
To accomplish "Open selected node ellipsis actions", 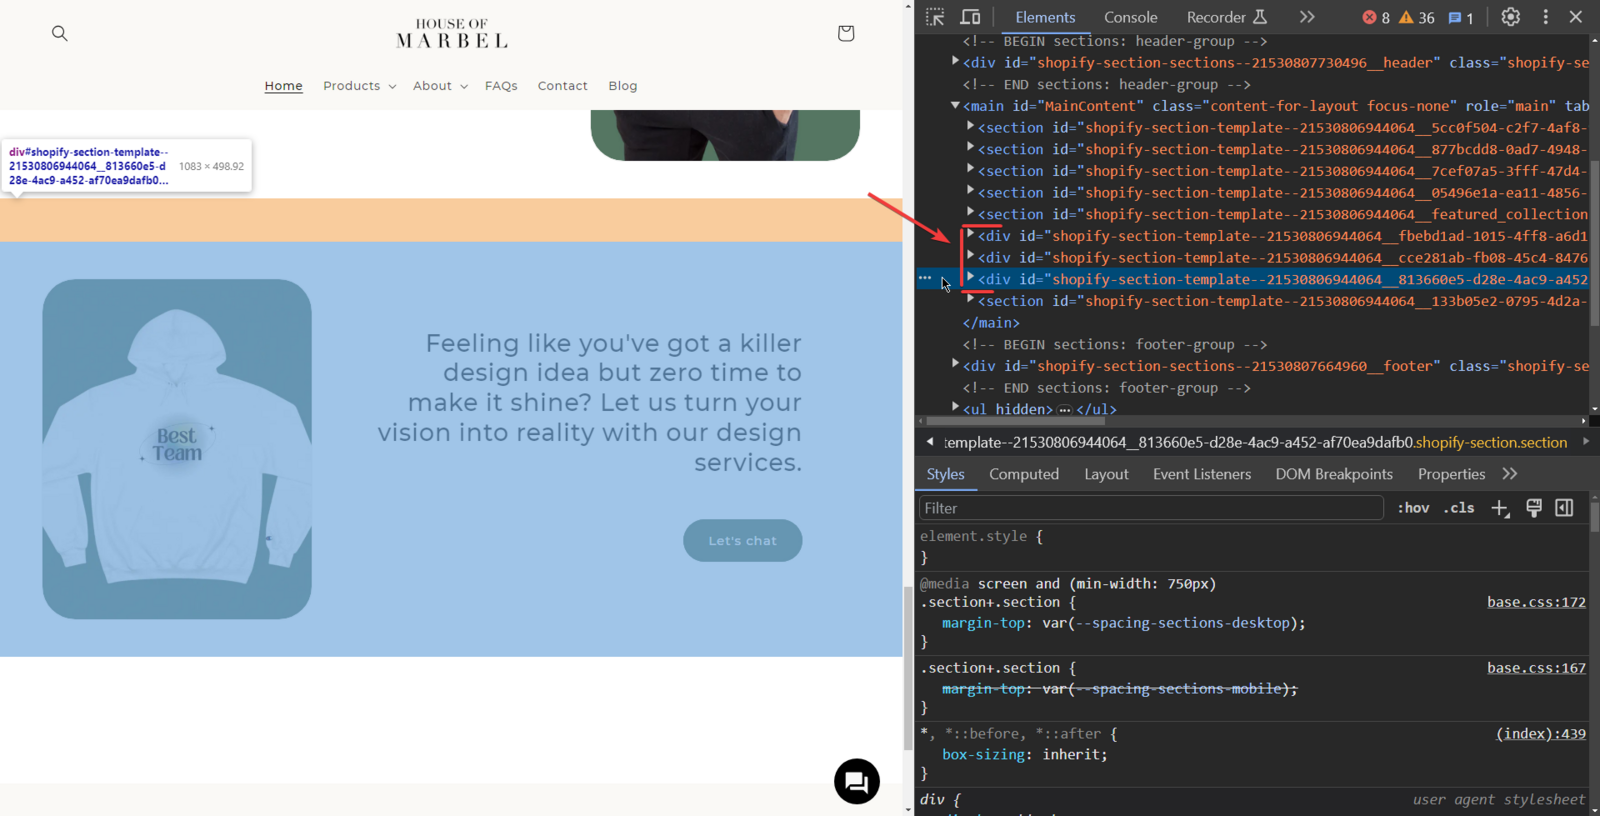I will pos(925,279).
